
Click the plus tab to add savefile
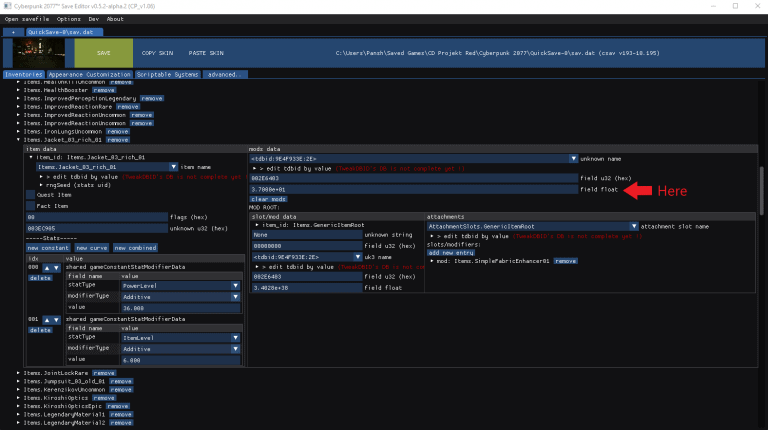point(13,32)
